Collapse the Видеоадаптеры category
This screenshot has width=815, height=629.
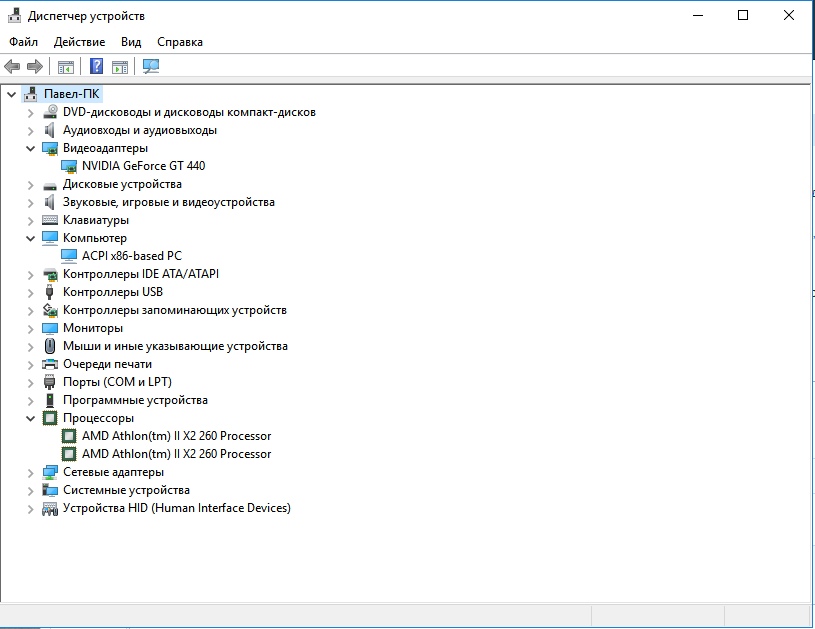(30, 148)
